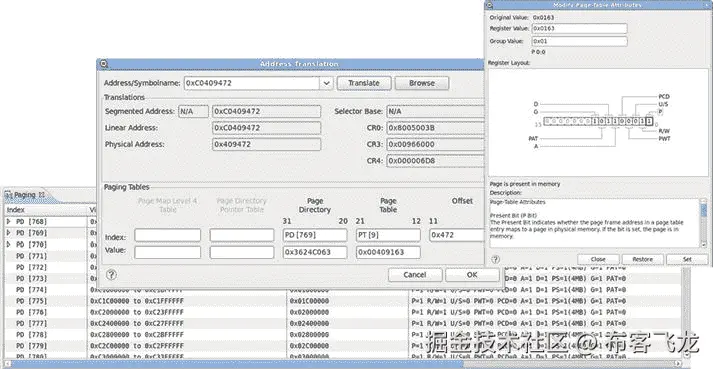Click the Register Value input field

coord(579,28)
